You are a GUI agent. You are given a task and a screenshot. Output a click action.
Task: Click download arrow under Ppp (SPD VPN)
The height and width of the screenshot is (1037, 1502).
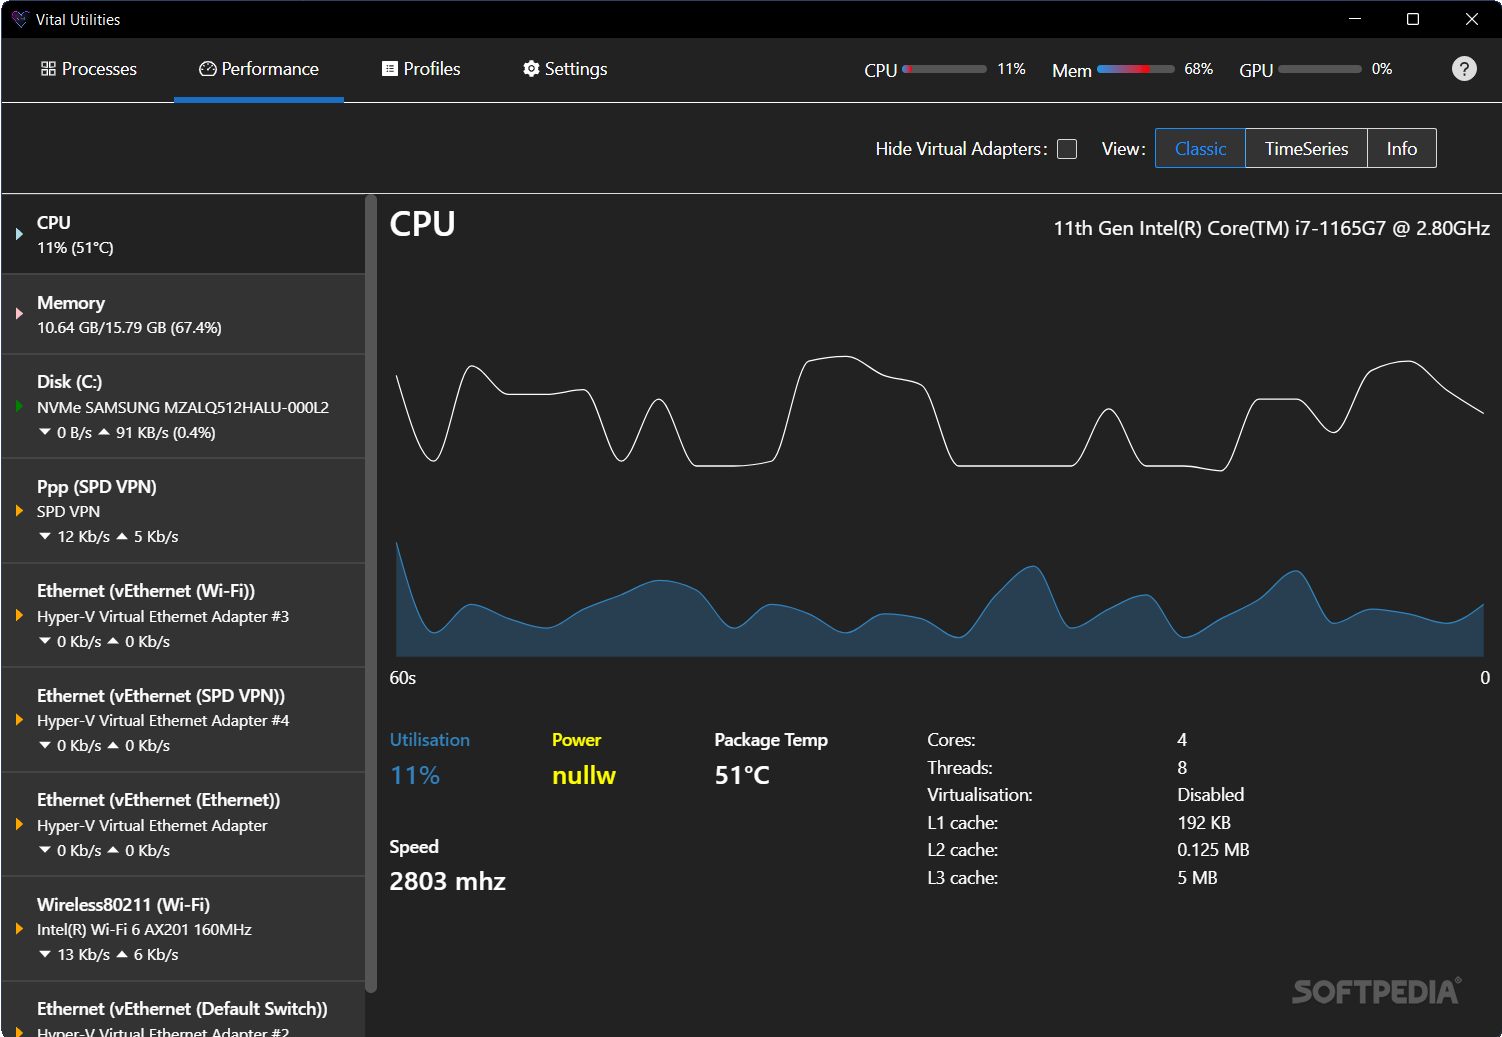pyautogui.click(x=45, y=536)
